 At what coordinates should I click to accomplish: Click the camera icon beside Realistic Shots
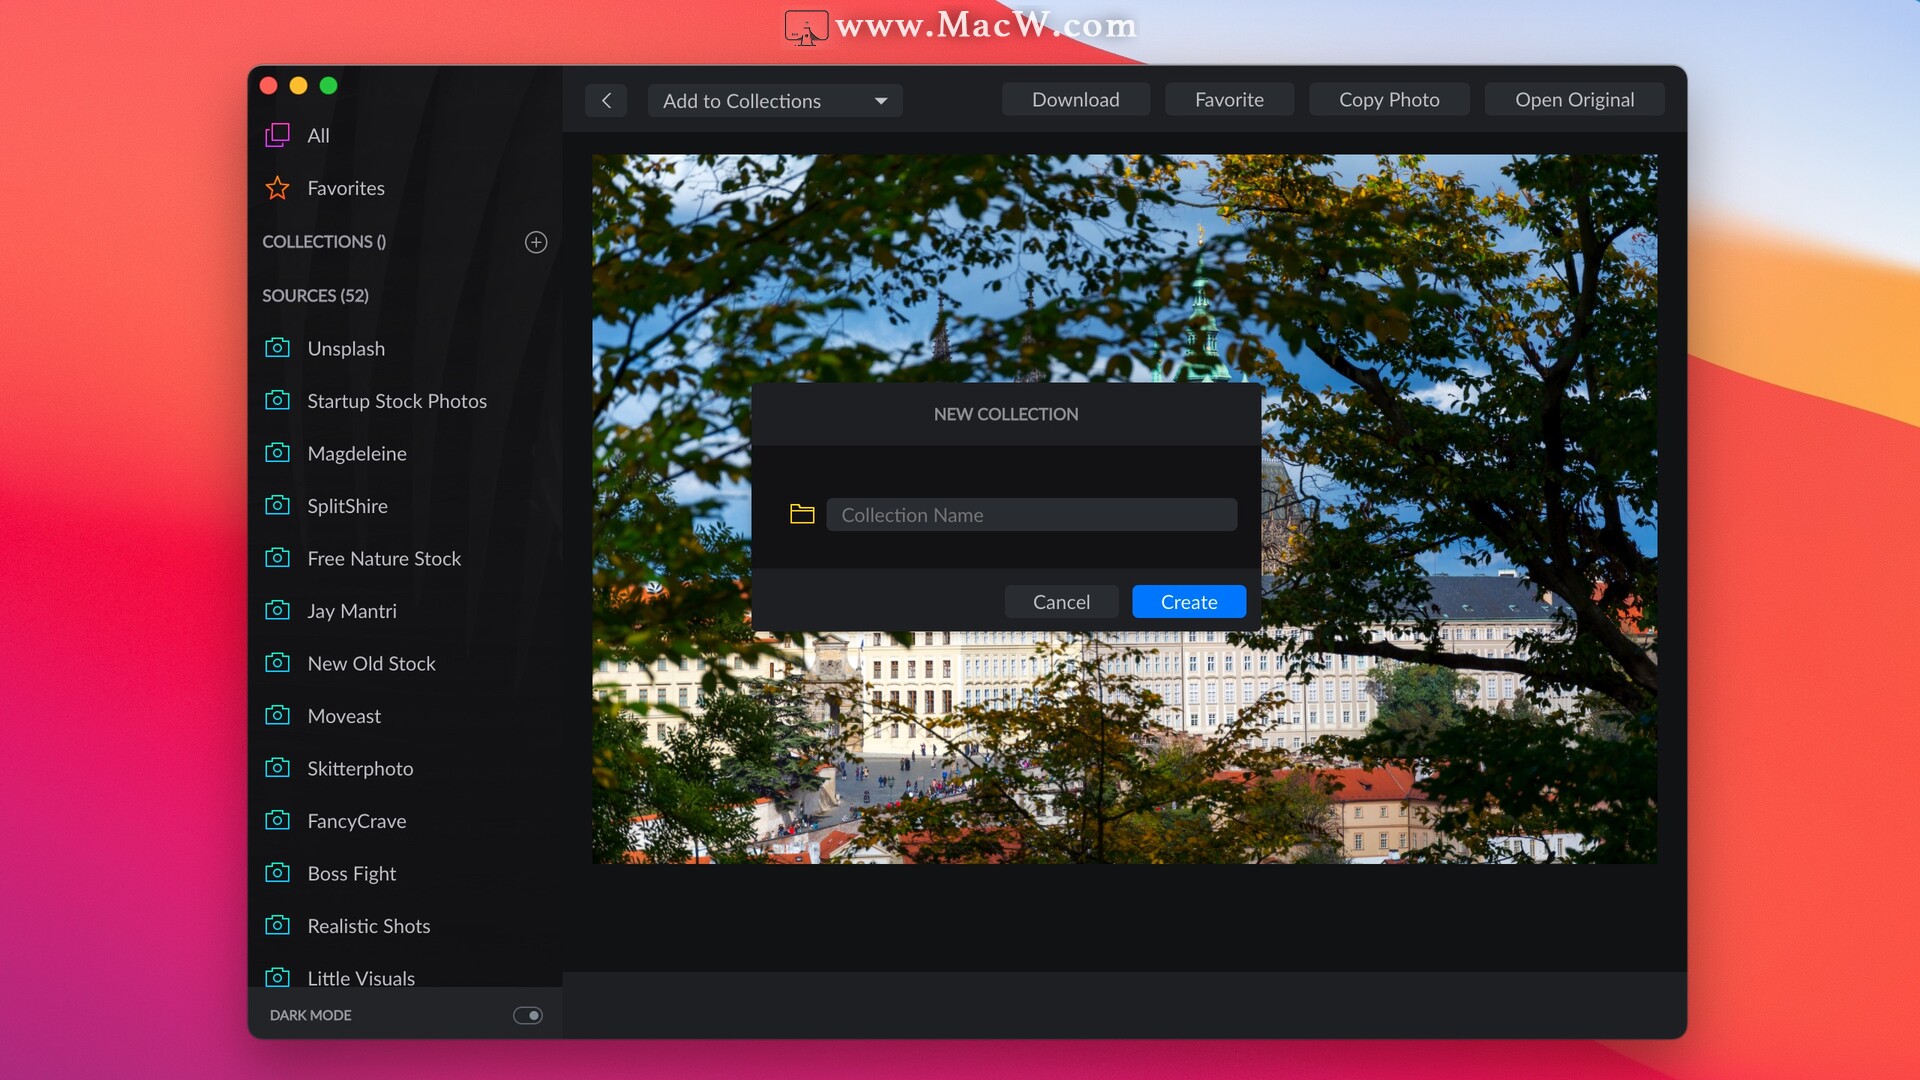tap(277, 925)
